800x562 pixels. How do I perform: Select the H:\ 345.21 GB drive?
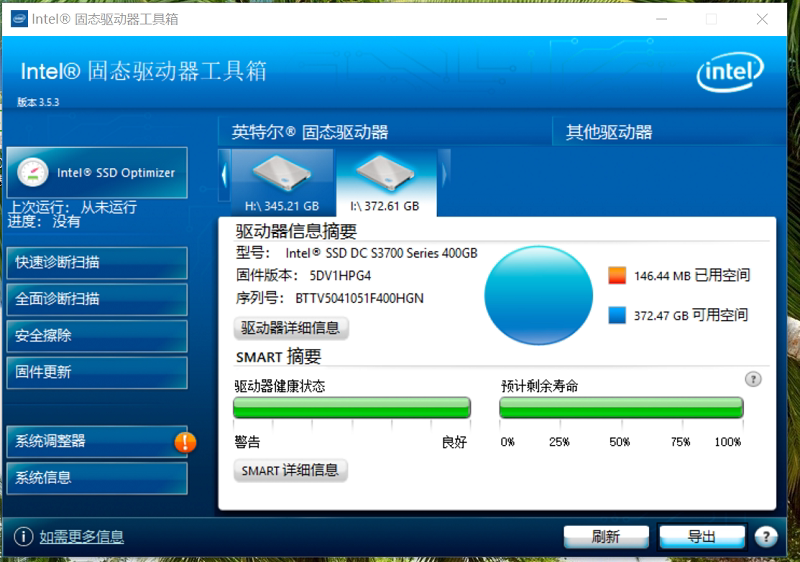pyautogui.click(x=282, y=183)
